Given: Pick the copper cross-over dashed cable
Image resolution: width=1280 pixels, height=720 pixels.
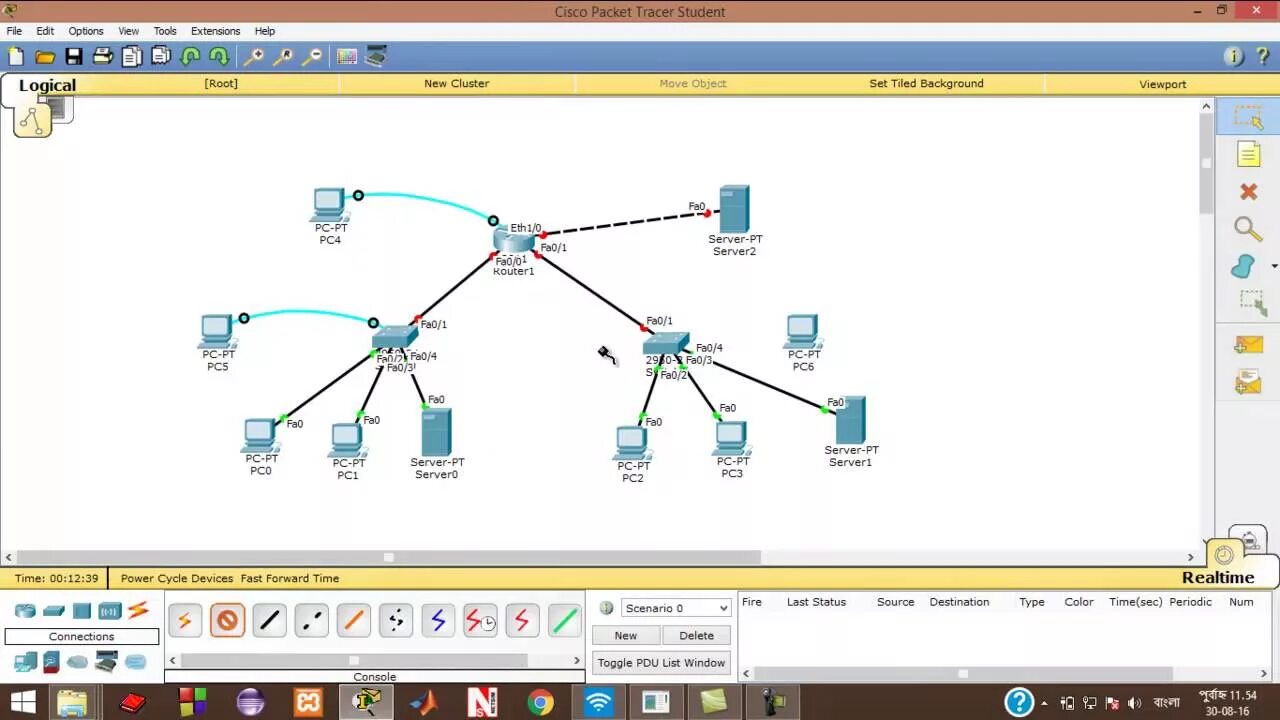Looking at the screenshot, I should click(x=311, y=621).
